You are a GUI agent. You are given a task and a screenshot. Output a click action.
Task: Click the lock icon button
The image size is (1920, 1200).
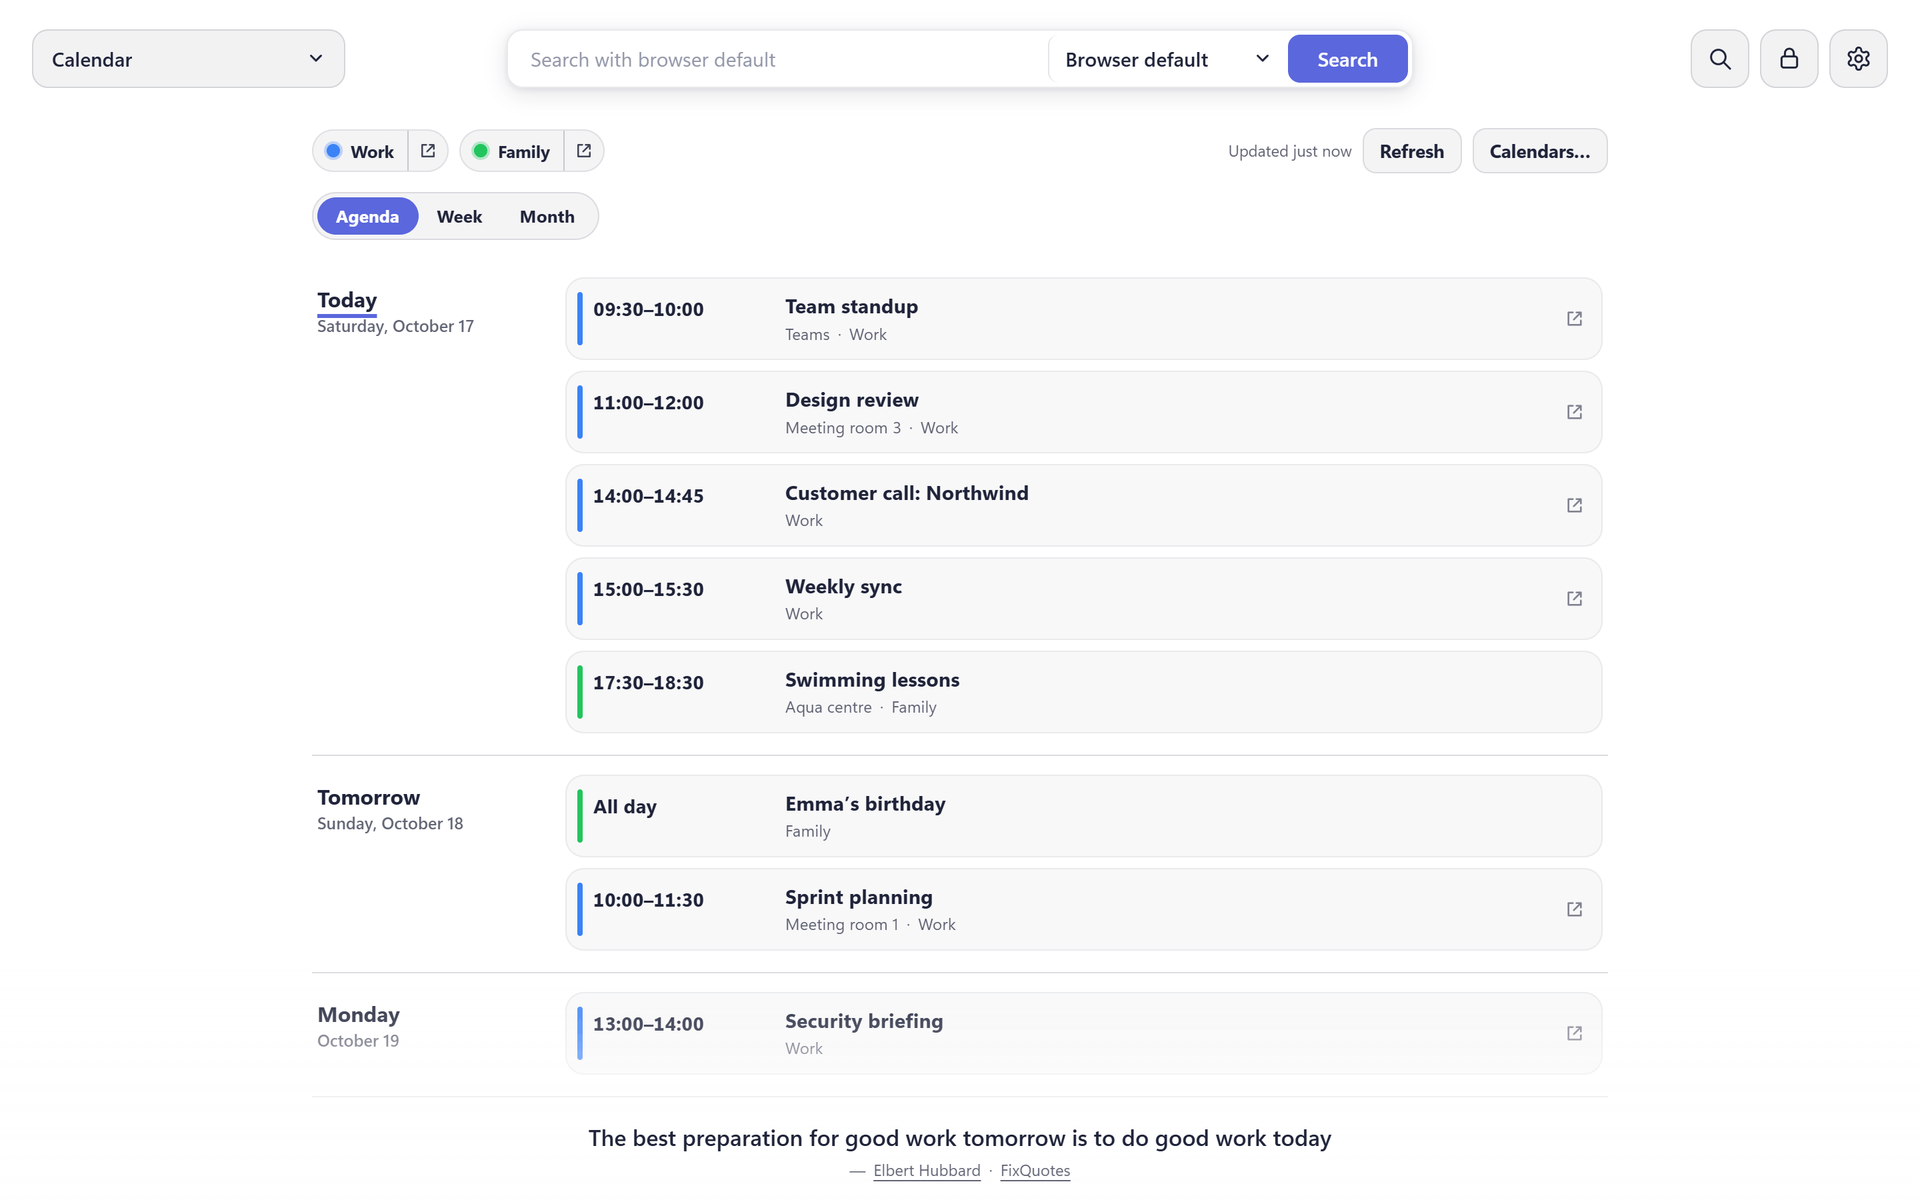(1788, 59)
